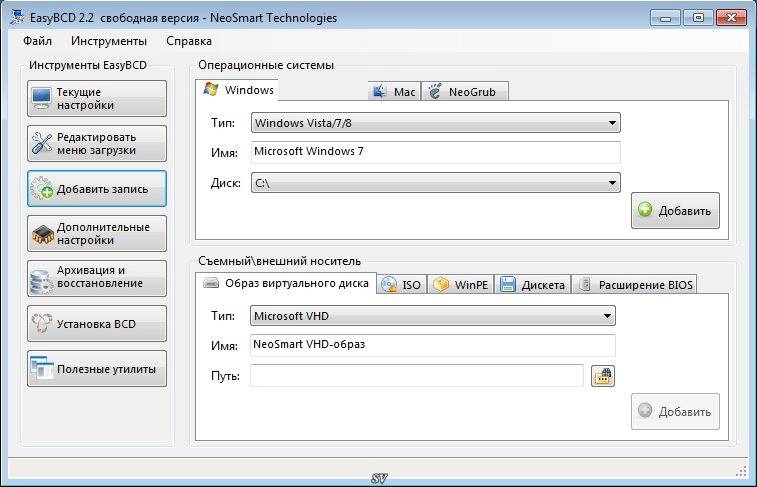Screen dimensions: 757x487
Task: Click the disabled lower Добавить button
Action: 675,411
